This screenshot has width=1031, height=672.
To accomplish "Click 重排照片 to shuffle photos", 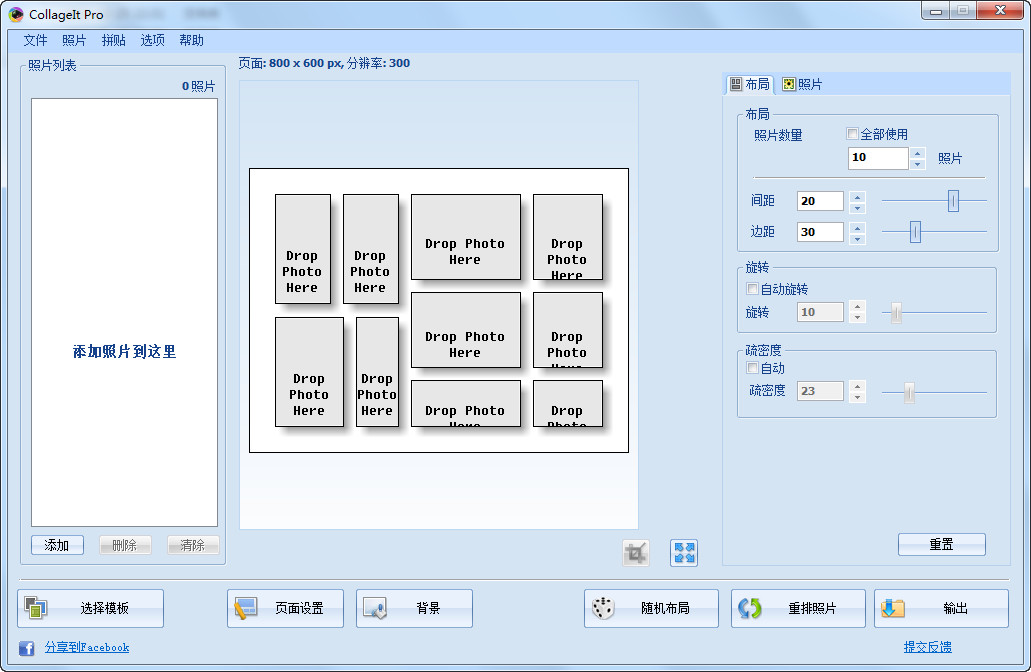I will point(798,608).
